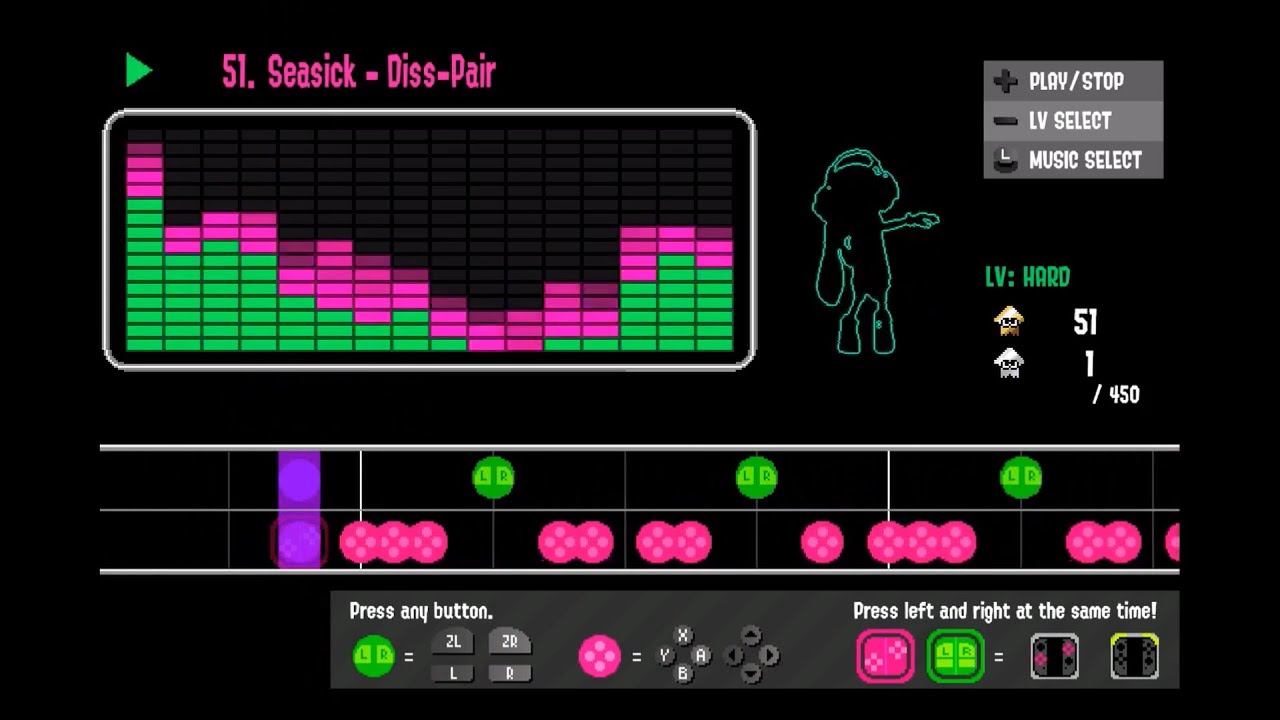Image resolution: width=1280 pixels, height=720 pixels.
Task: Click the 2L button in the legend
Action: tap(453, 642)
